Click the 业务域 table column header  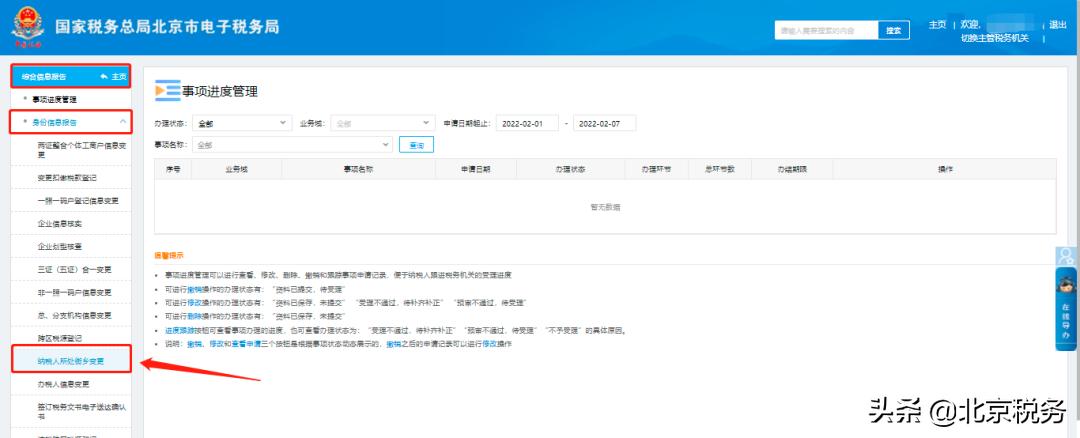coord(236,169)
